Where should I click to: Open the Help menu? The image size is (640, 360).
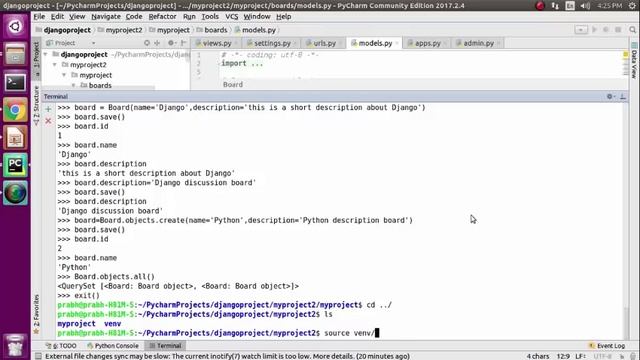point(283,17)
